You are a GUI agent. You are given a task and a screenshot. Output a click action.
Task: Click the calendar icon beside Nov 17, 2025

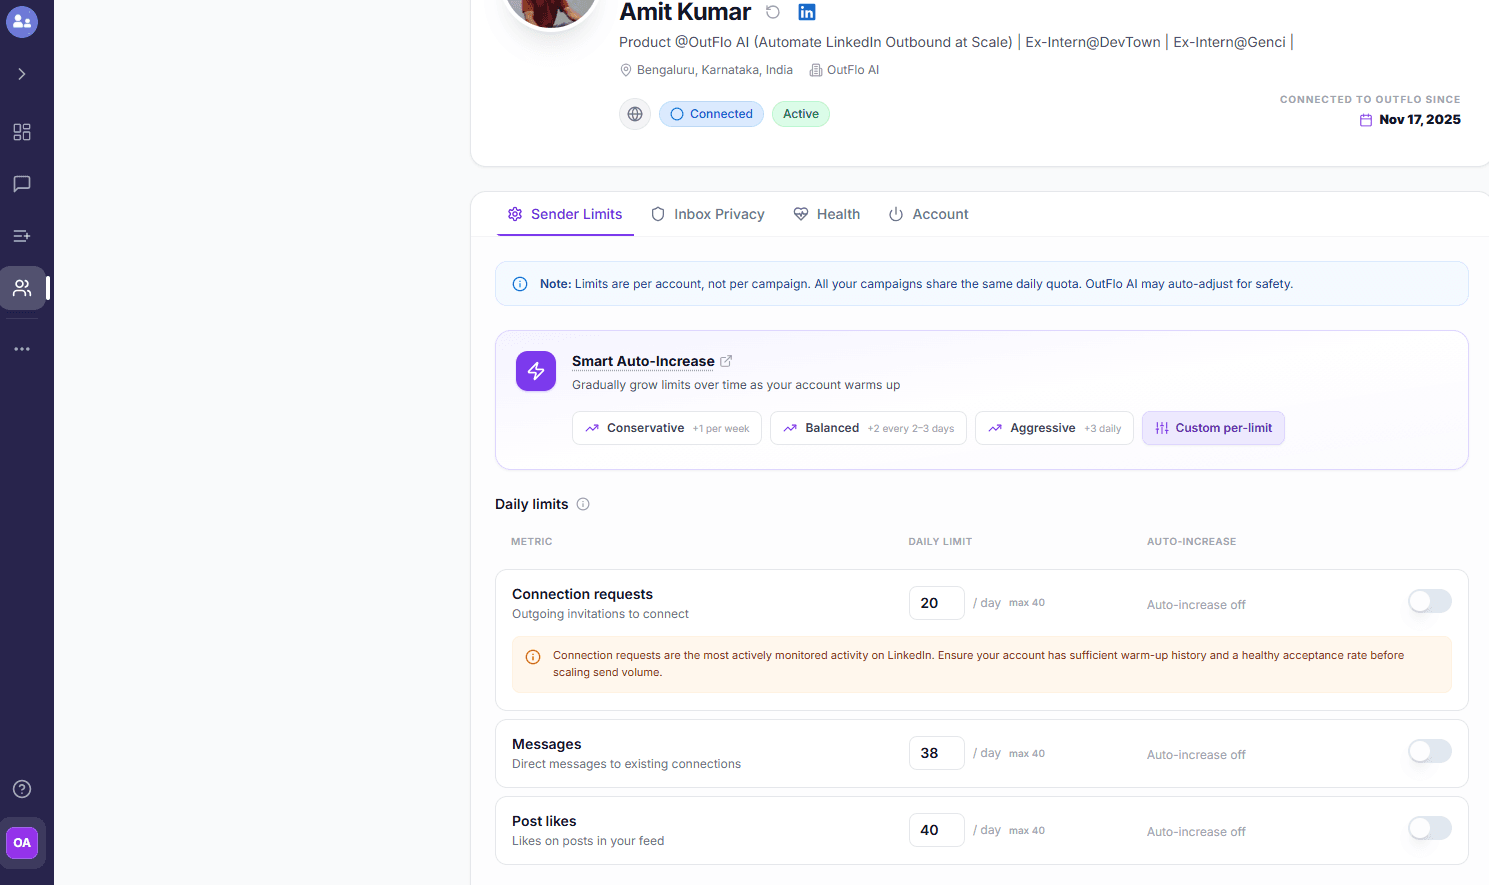click(1366, 120)
